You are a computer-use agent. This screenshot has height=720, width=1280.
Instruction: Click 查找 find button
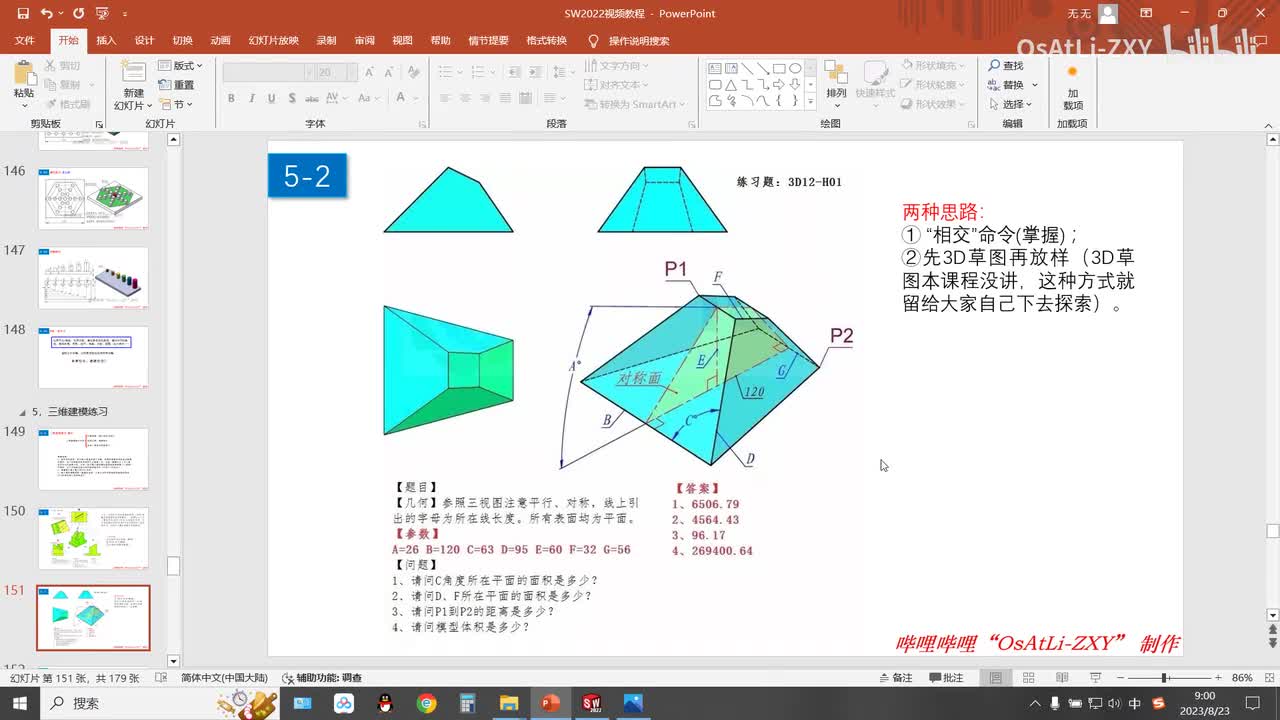[x=1006, y=66]
